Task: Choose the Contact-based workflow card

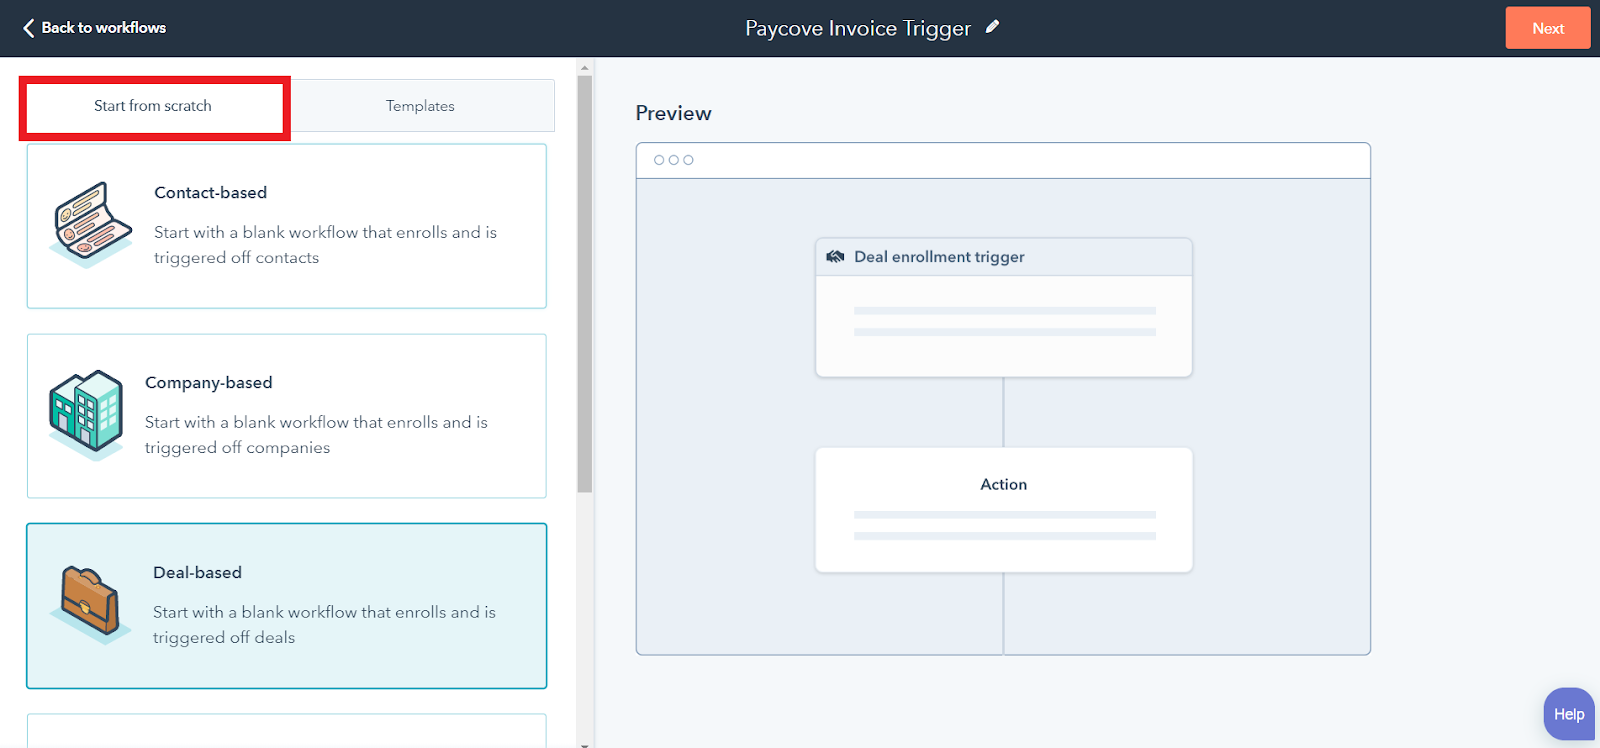Action: tap(287, 226)
